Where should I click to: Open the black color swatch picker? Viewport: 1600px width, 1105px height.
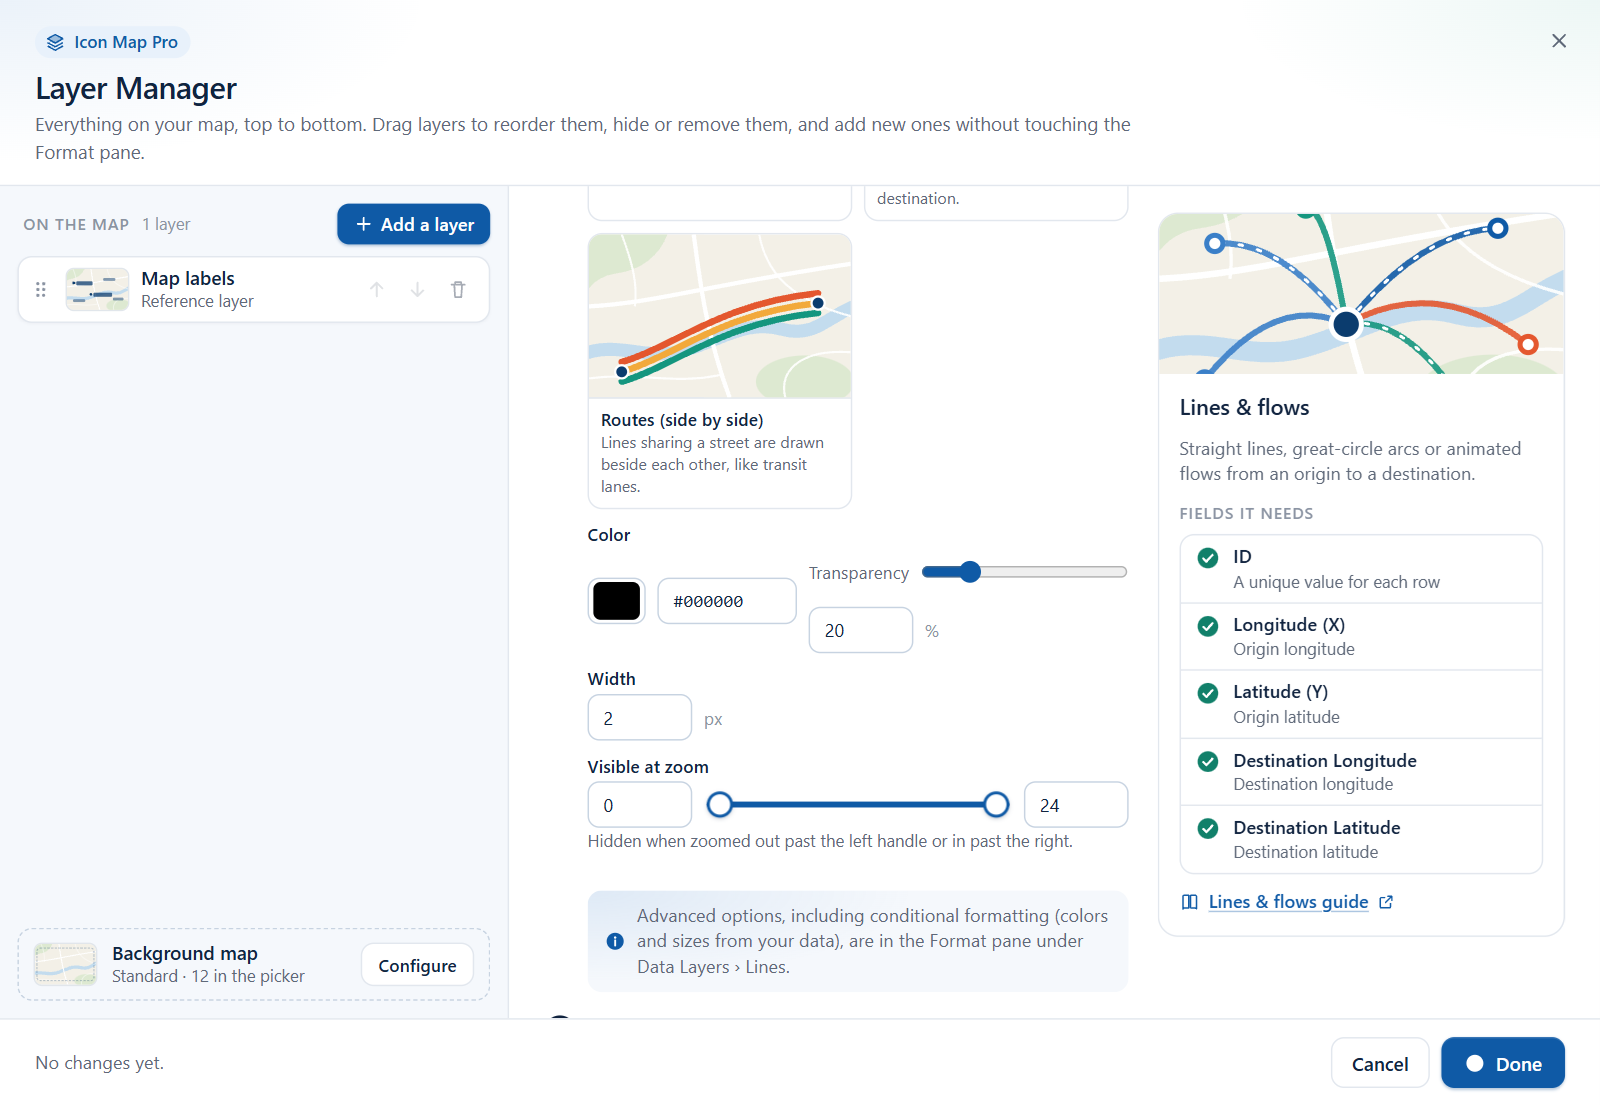(x=617, y=601)
